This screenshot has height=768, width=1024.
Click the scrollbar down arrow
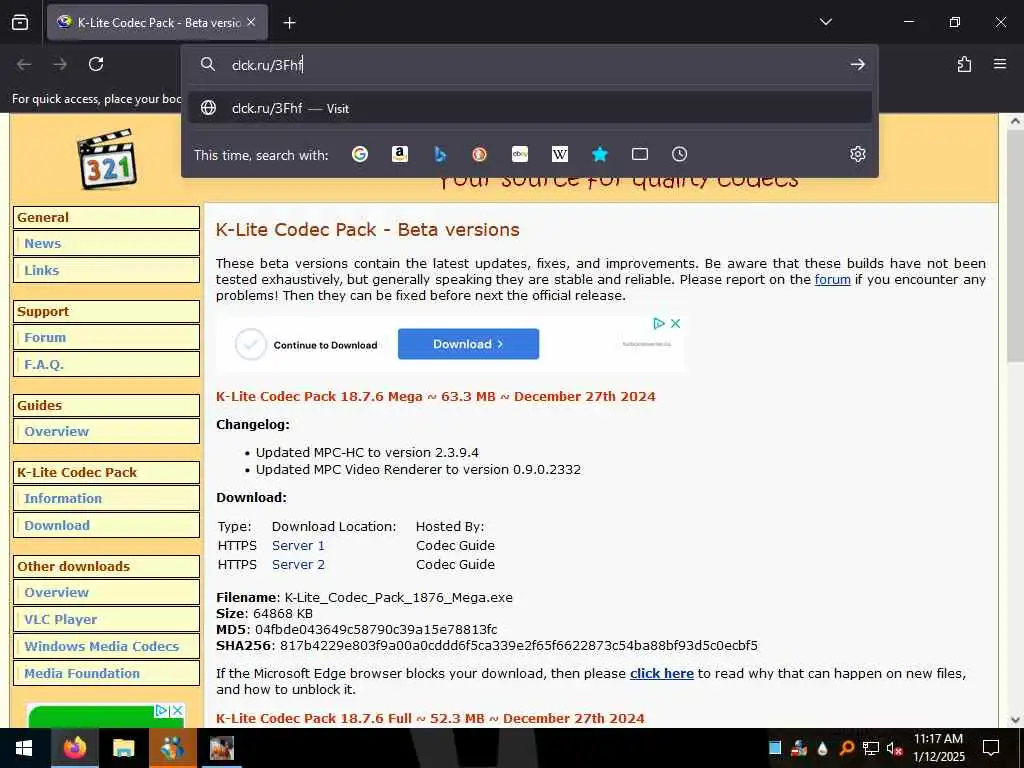1016,720
